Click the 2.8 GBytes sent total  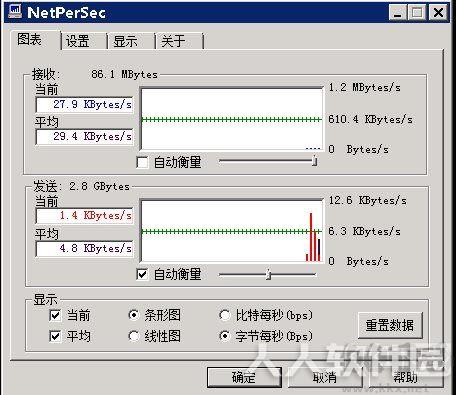99,186
